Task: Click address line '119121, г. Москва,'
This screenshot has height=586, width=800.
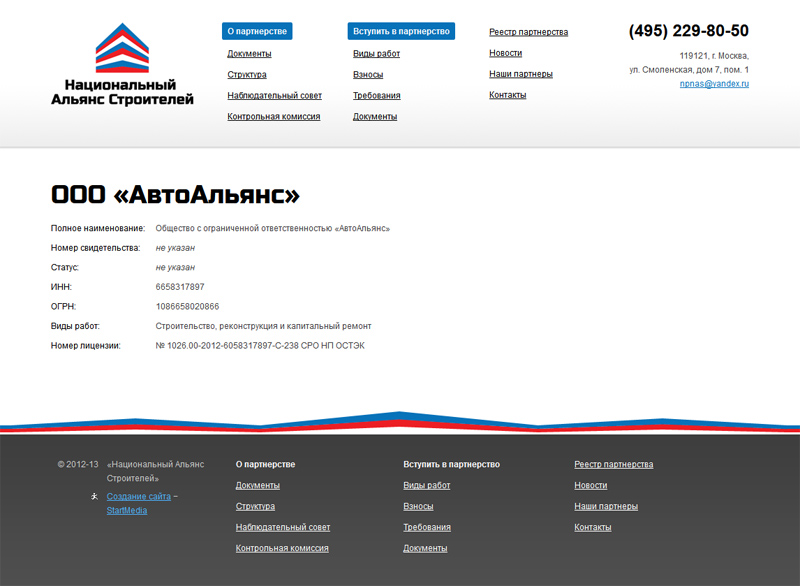Action: (714, 56)
